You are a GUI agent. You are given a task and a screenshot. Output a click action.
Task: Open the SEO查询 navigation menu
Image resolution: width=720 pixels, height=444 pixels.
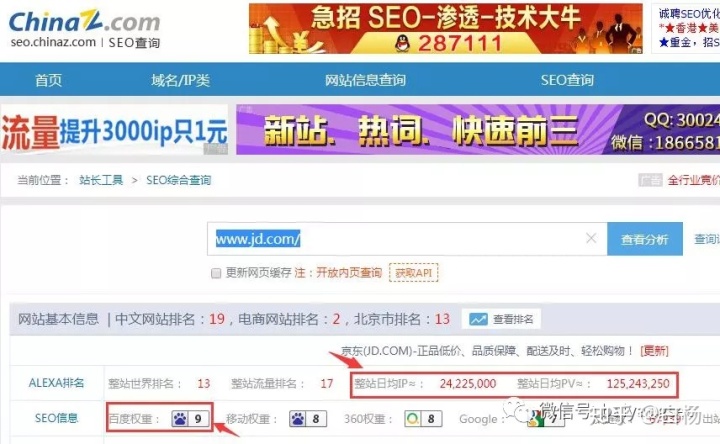[567, 80]
